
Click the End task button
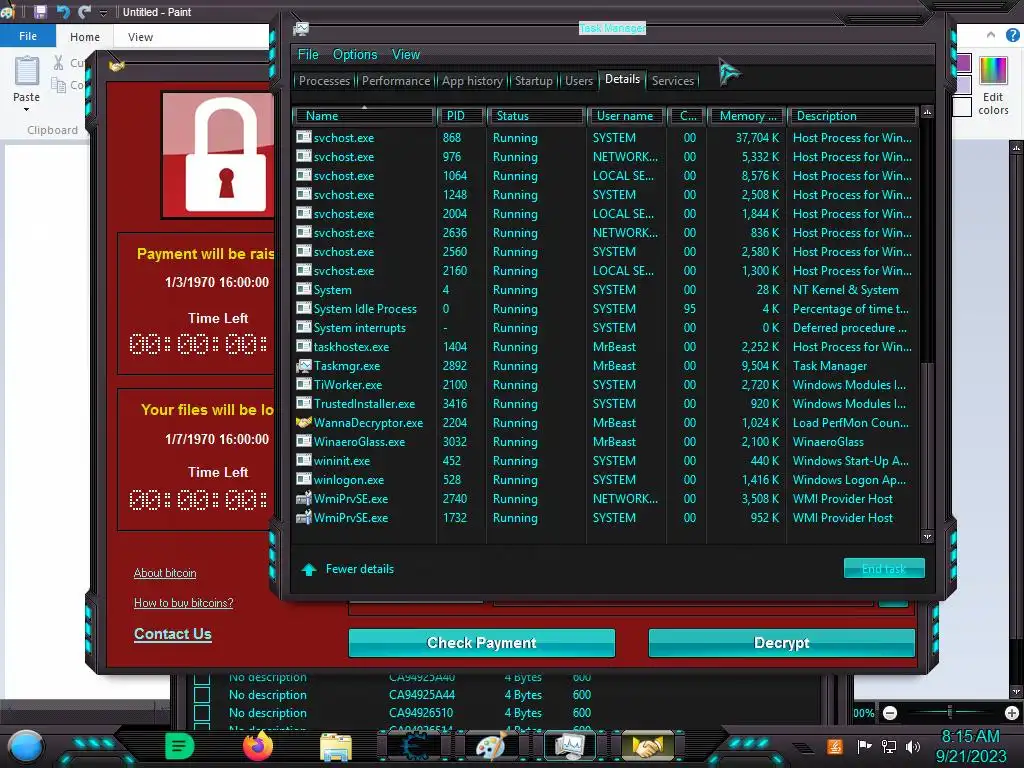884,568
